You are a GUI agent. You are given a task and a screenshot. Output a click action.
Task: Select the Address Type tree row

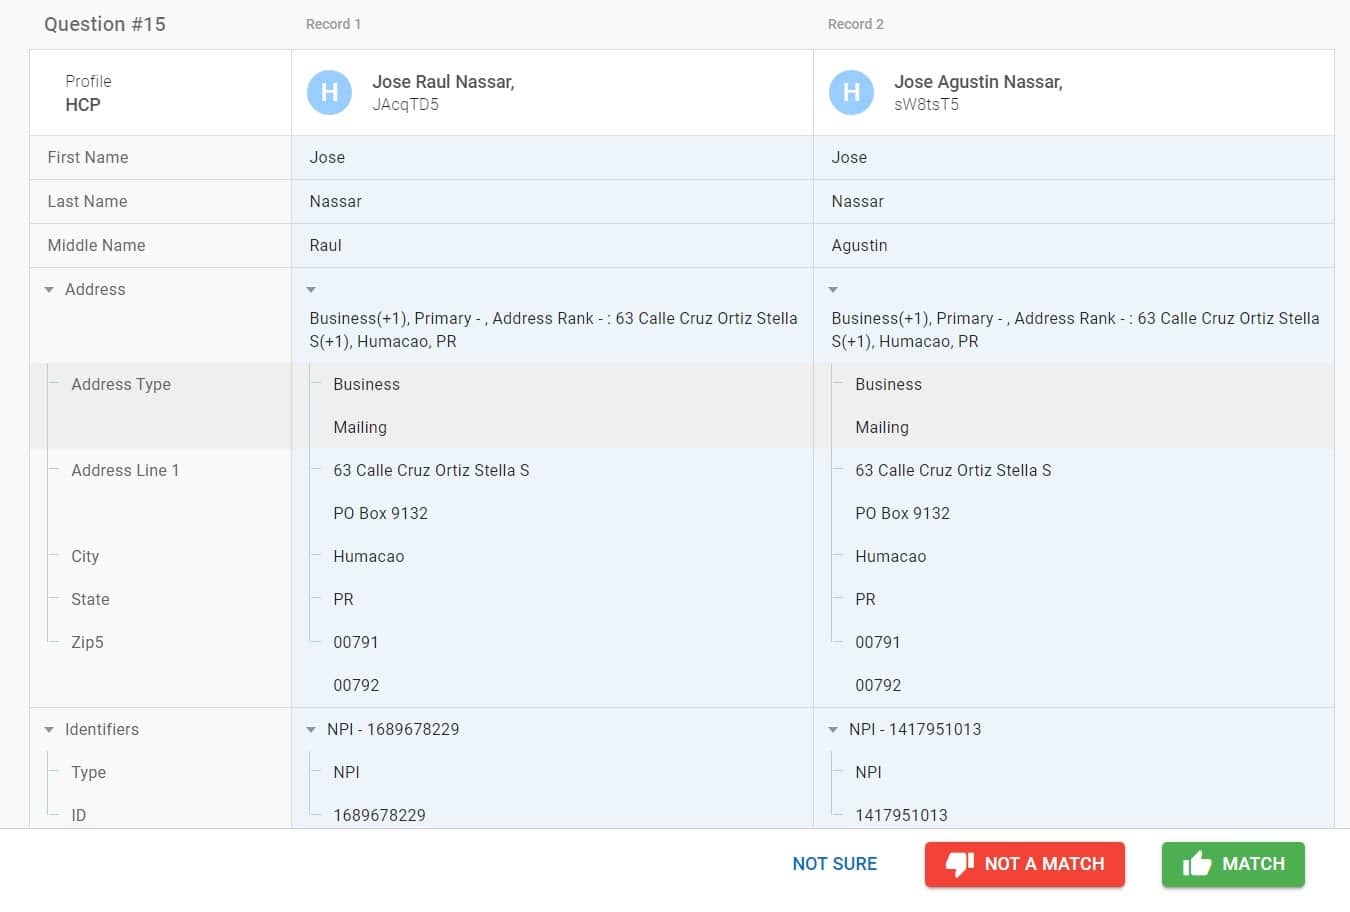(x=121, y=385)
